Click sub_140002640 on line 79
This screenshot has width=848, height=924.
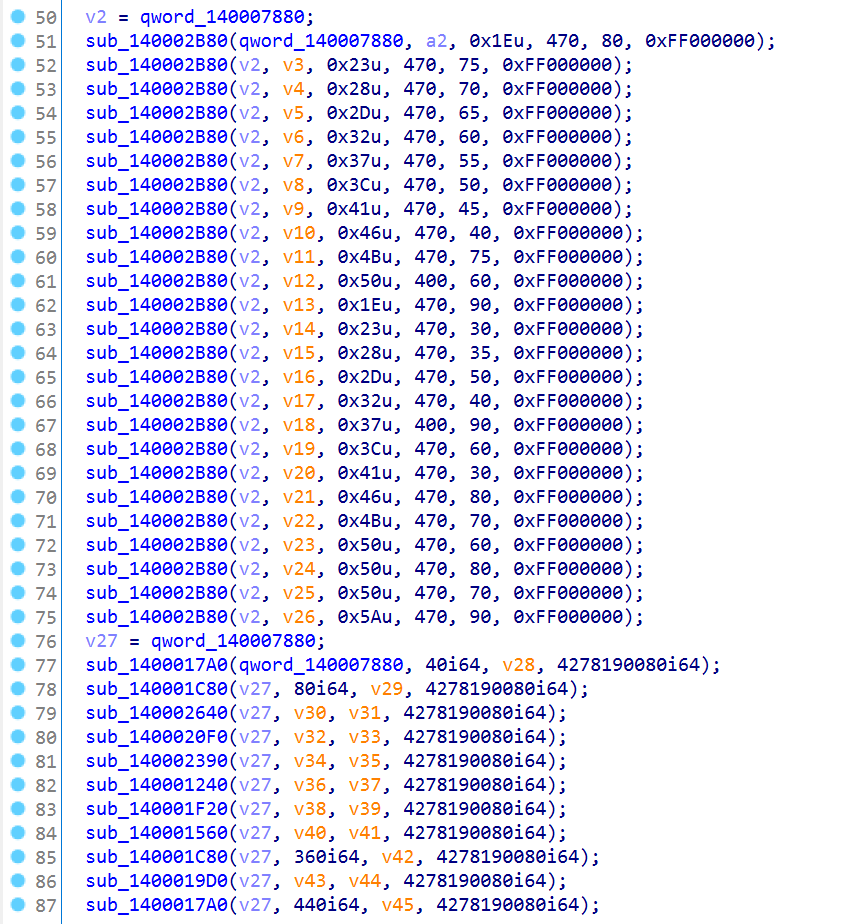point(157,713)
